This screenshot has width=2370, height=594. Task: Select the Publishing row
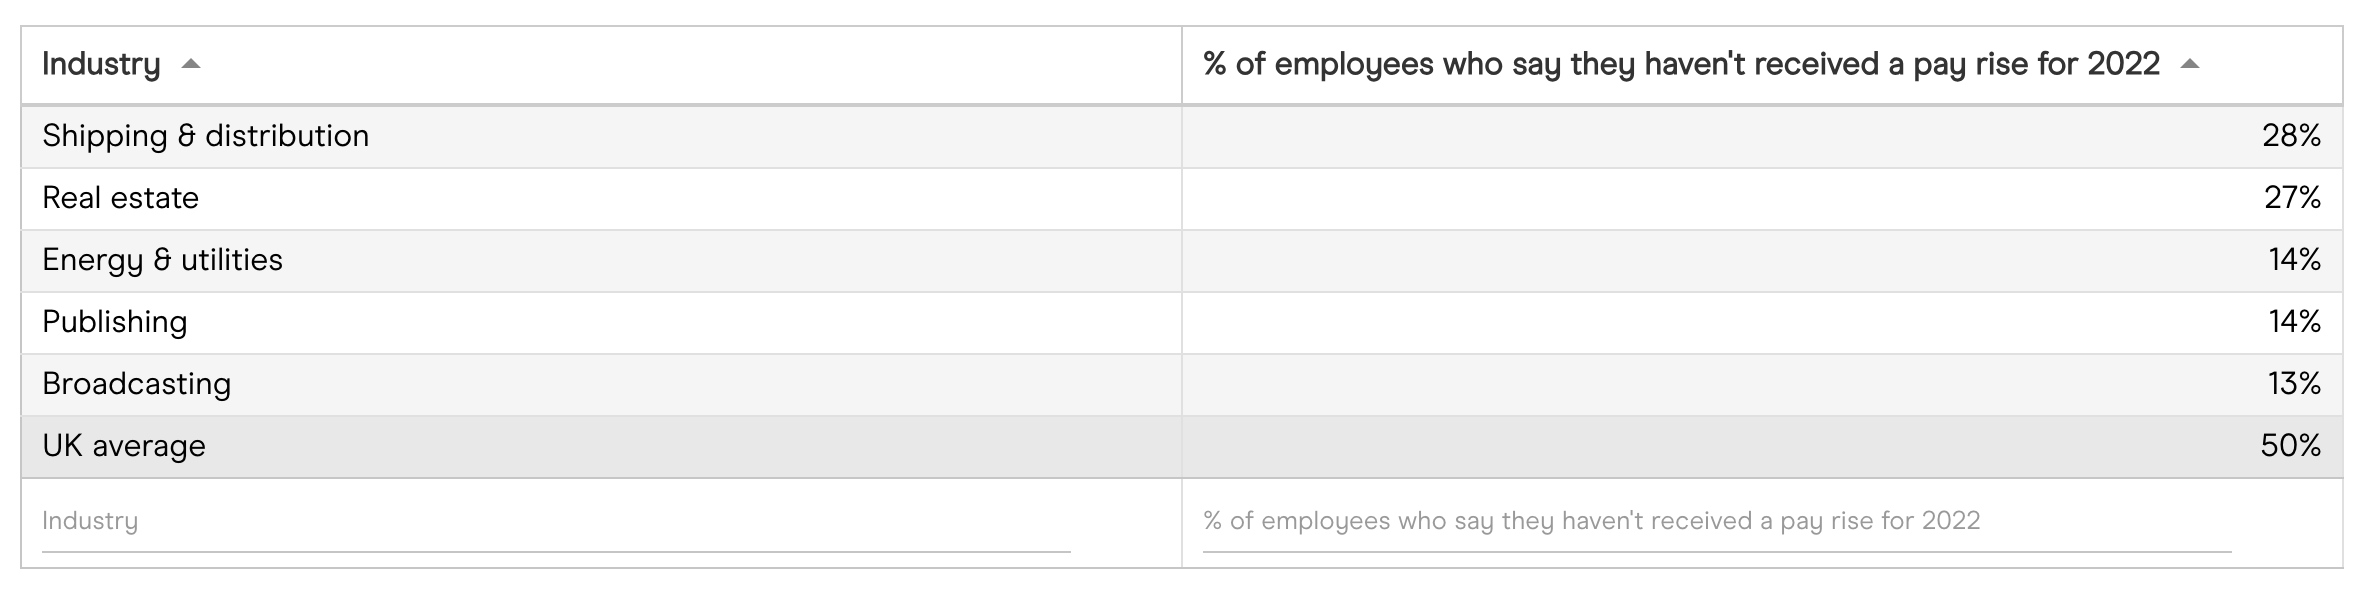point(114,322)
